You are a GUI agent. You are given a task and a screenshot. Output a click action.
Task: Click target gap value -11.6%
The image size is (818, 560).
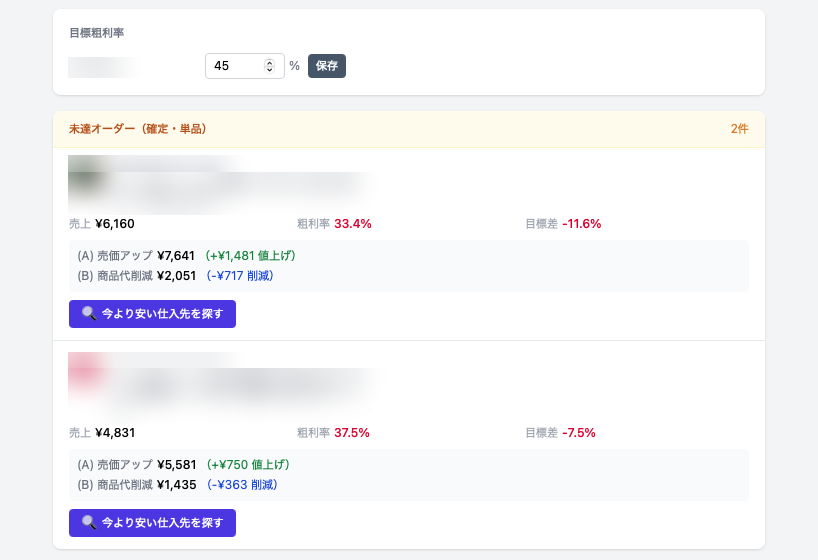582,224
